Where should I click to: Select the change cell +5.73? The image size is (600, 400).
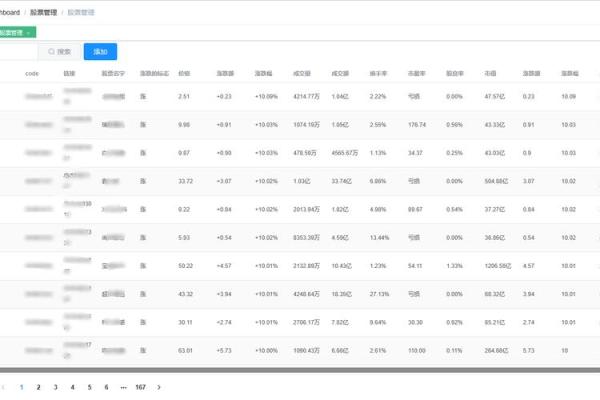click(x=224, y=351)
